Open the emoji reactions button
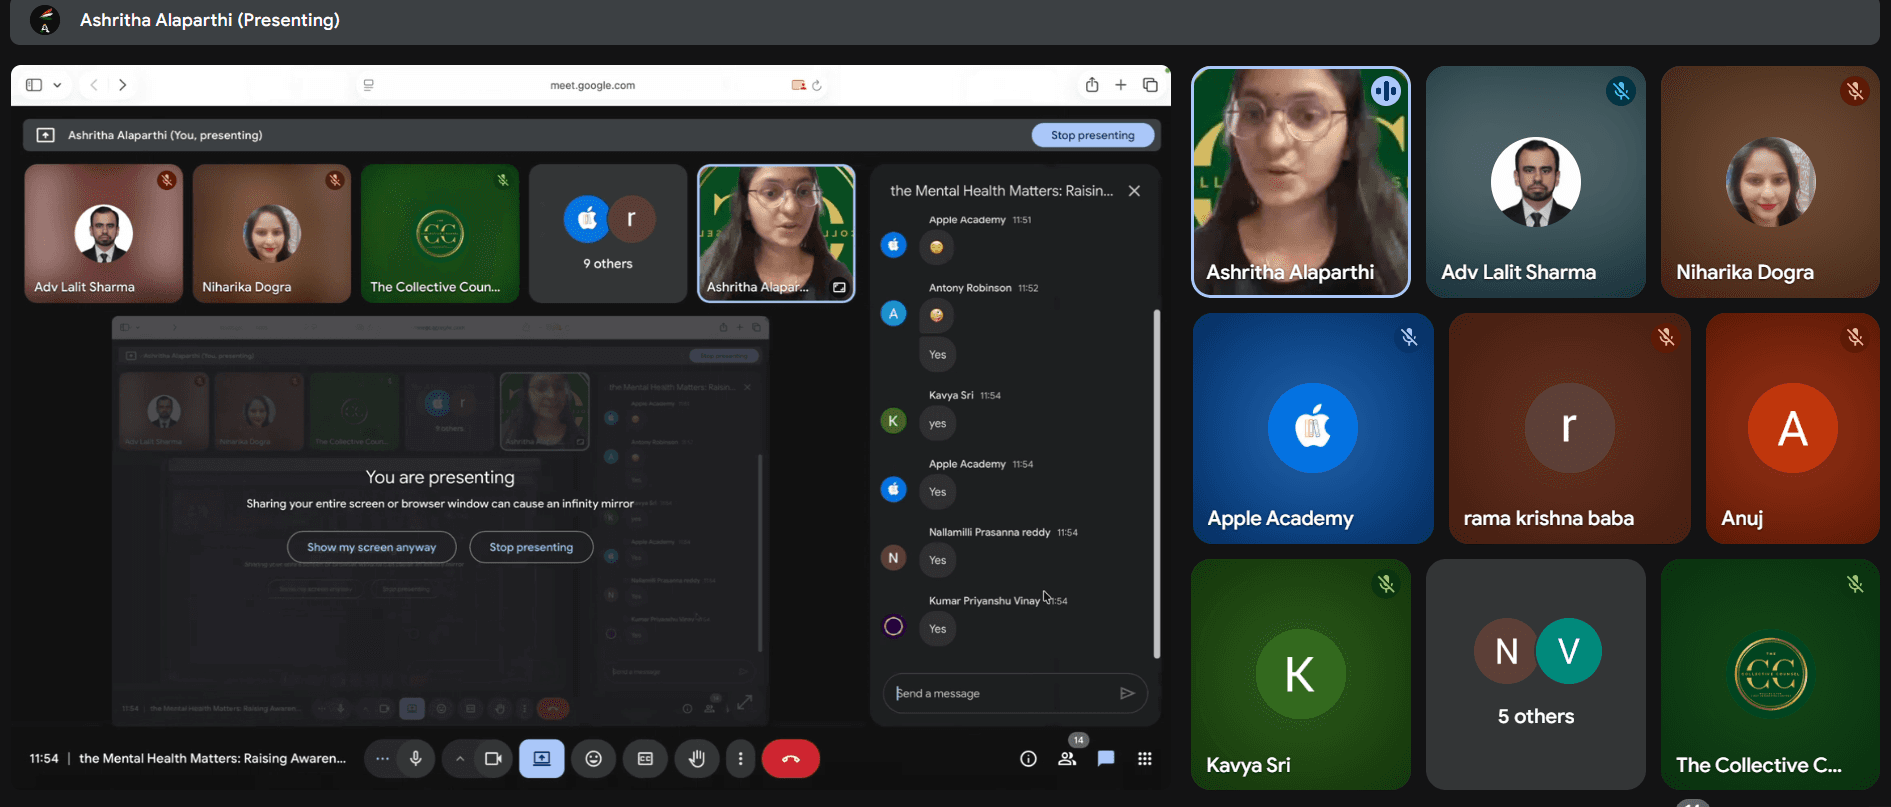 tap(594, 759)
